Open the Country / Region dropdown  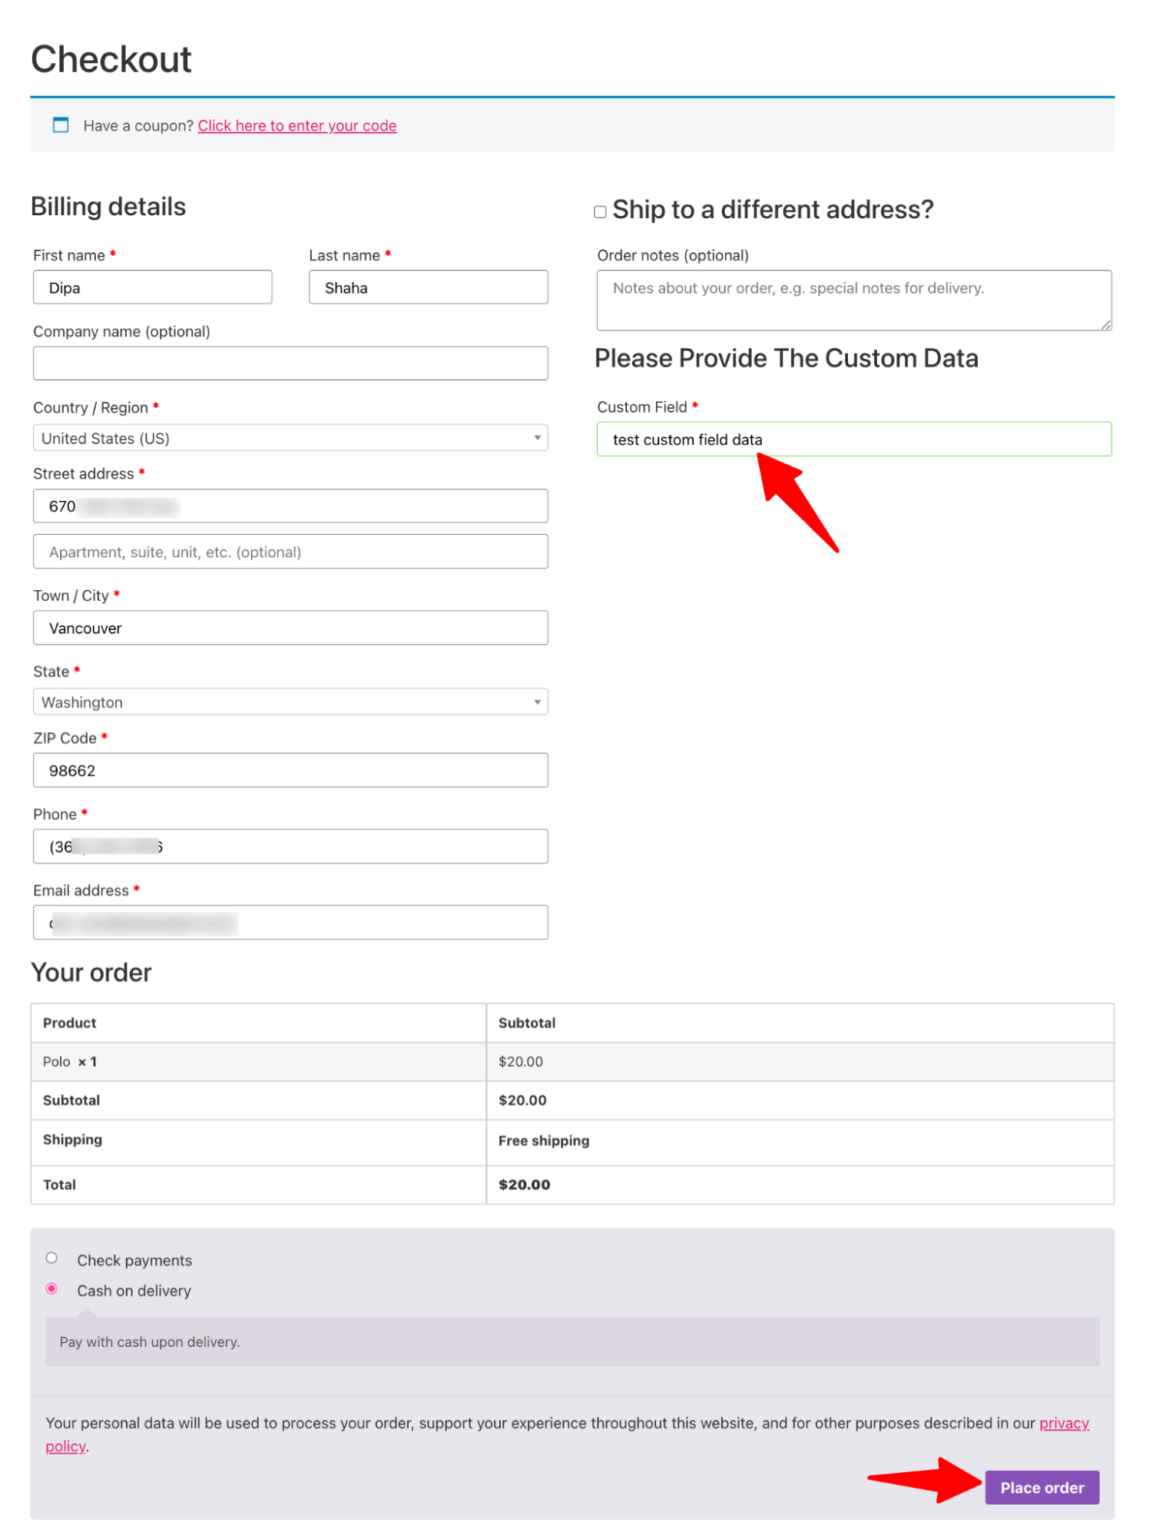[290, 438]
